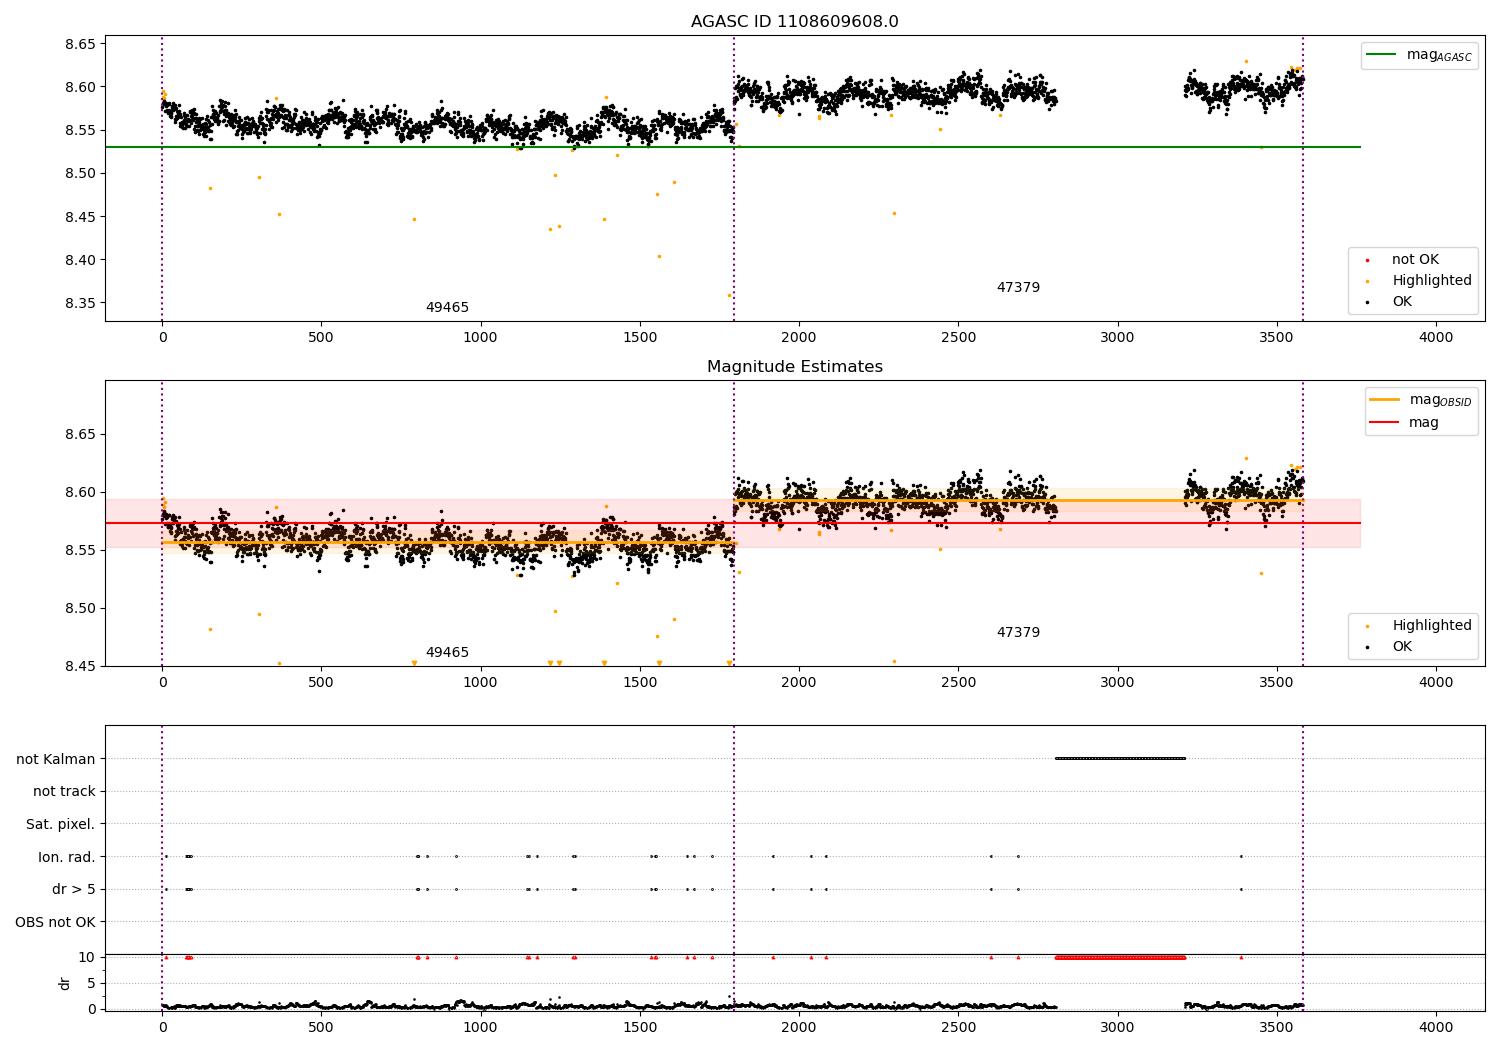Click the '49465' annotation in the middle plot

point(447,653)
